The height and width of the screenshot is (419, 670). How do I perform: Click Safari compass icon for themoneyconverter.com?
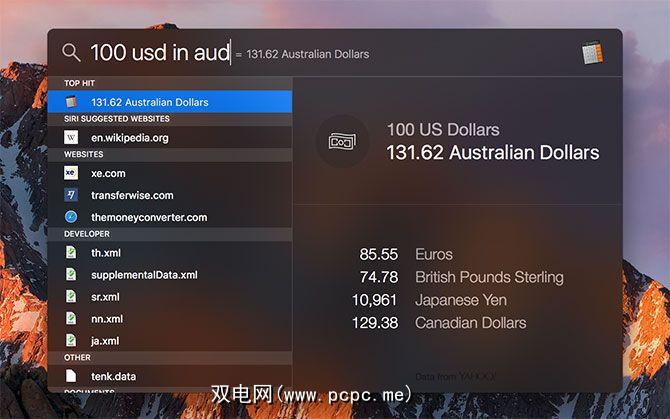click(71, 217)
